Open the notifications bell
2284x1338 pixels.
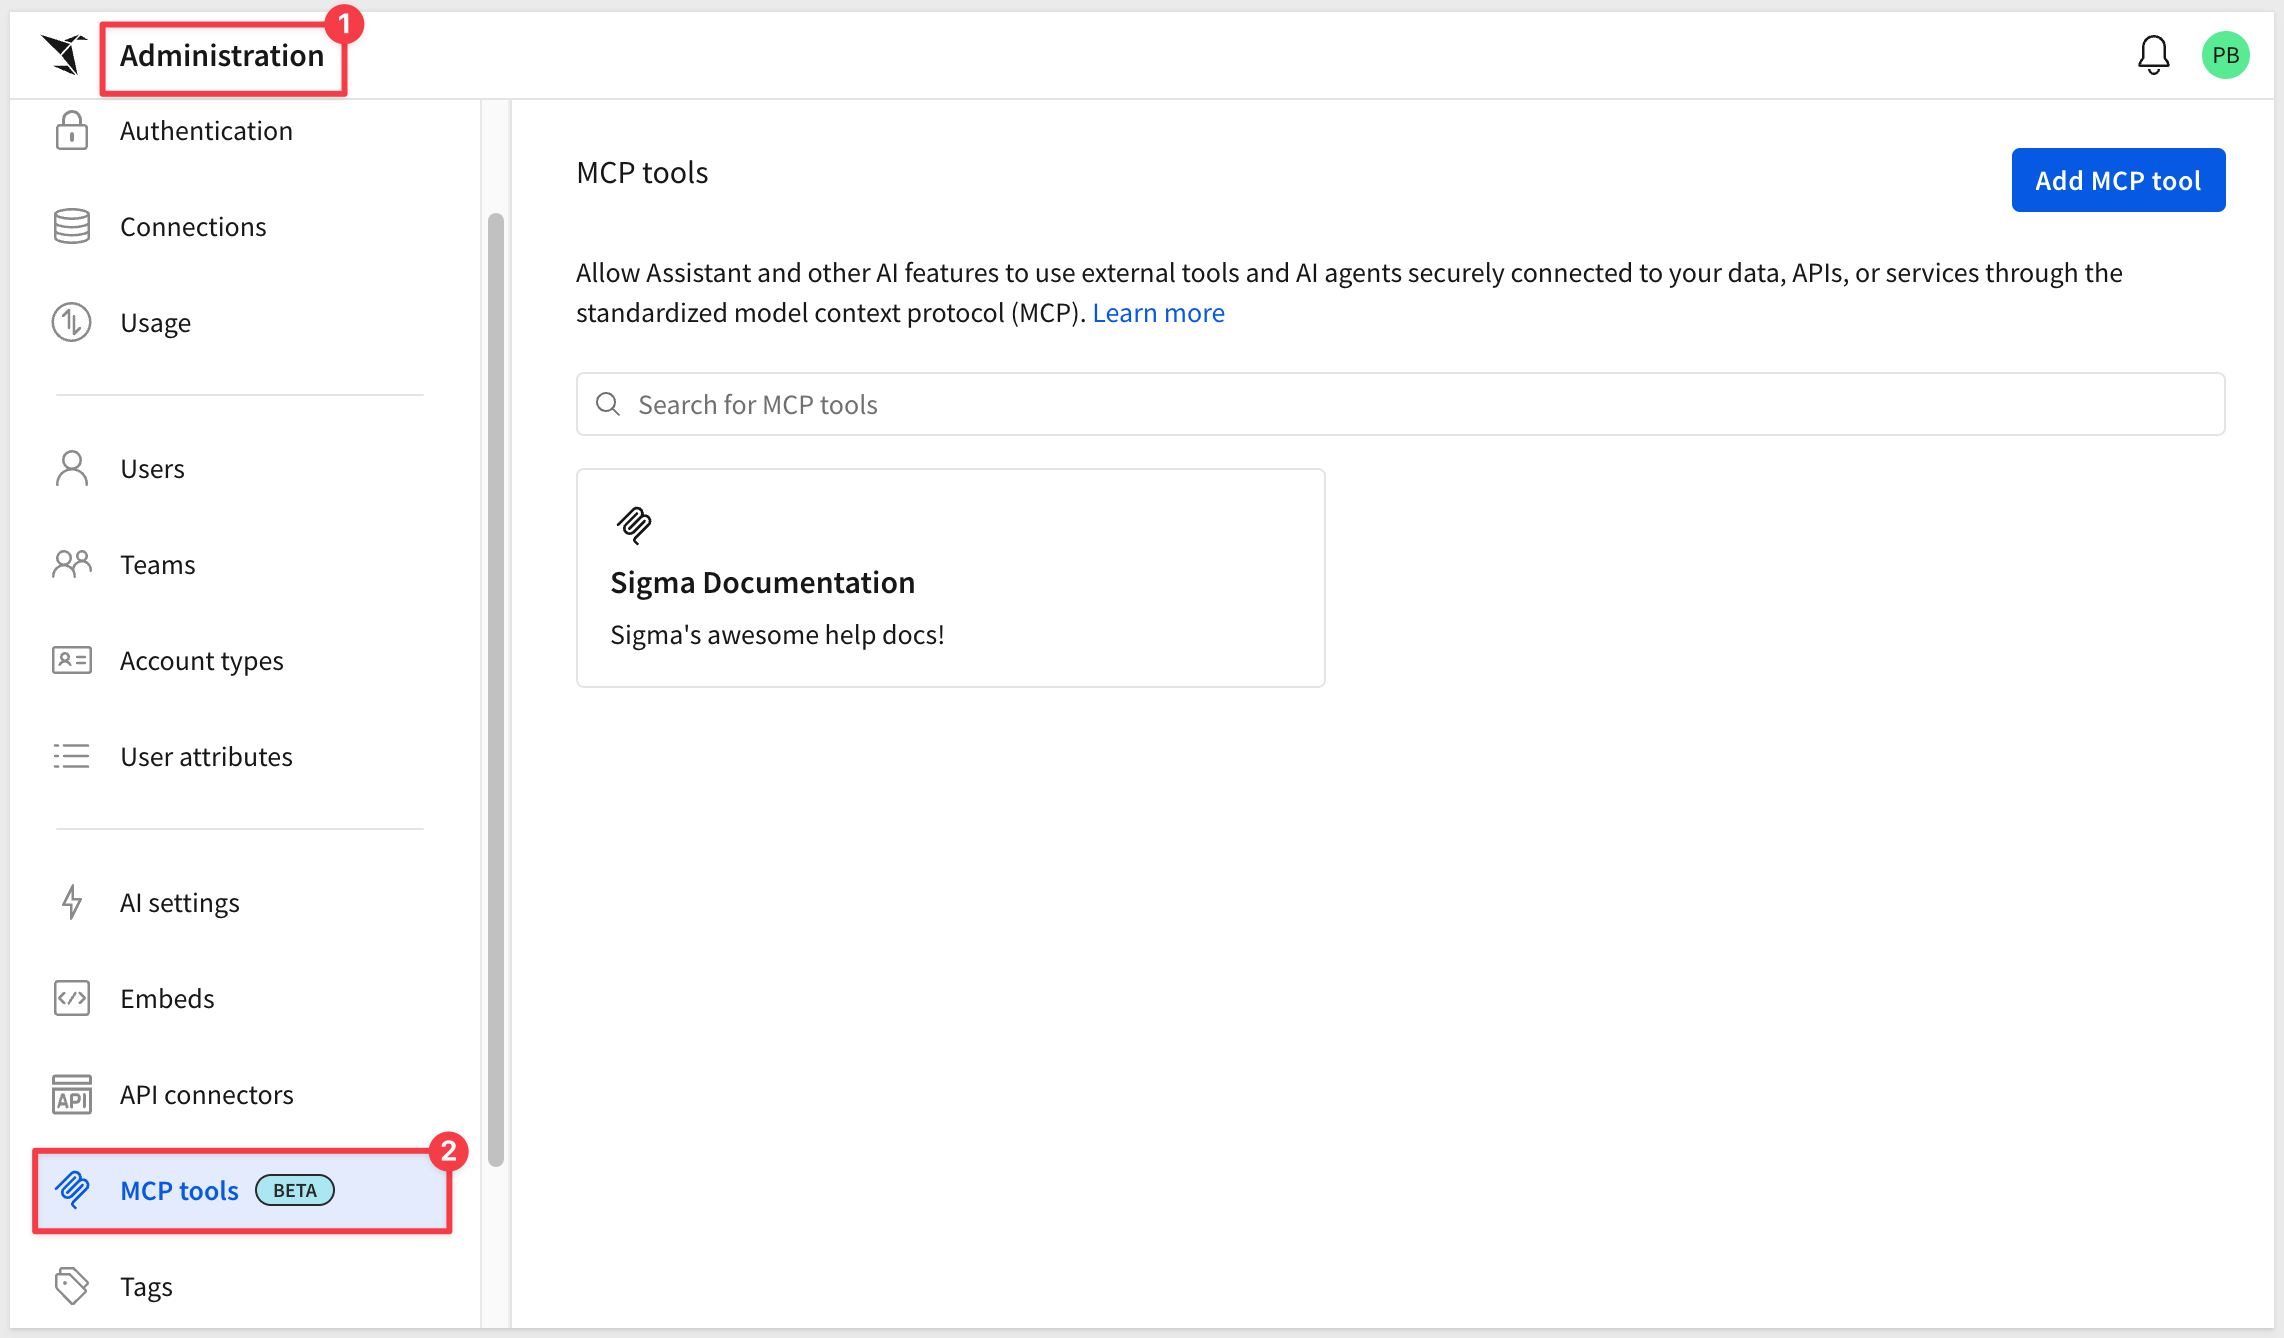click(2153, 55)
